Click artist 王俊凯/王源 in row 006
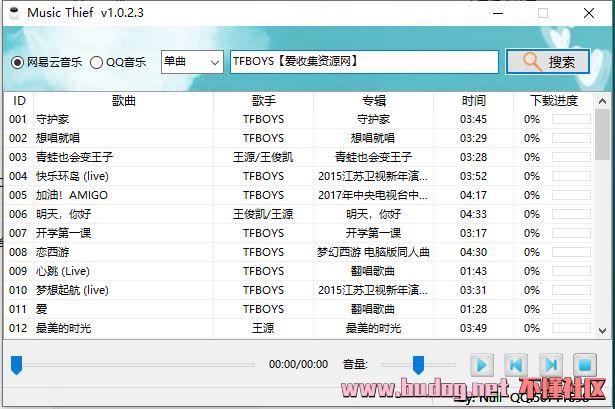The height and width of the screenshot is (409, 615). click(263, 214)
